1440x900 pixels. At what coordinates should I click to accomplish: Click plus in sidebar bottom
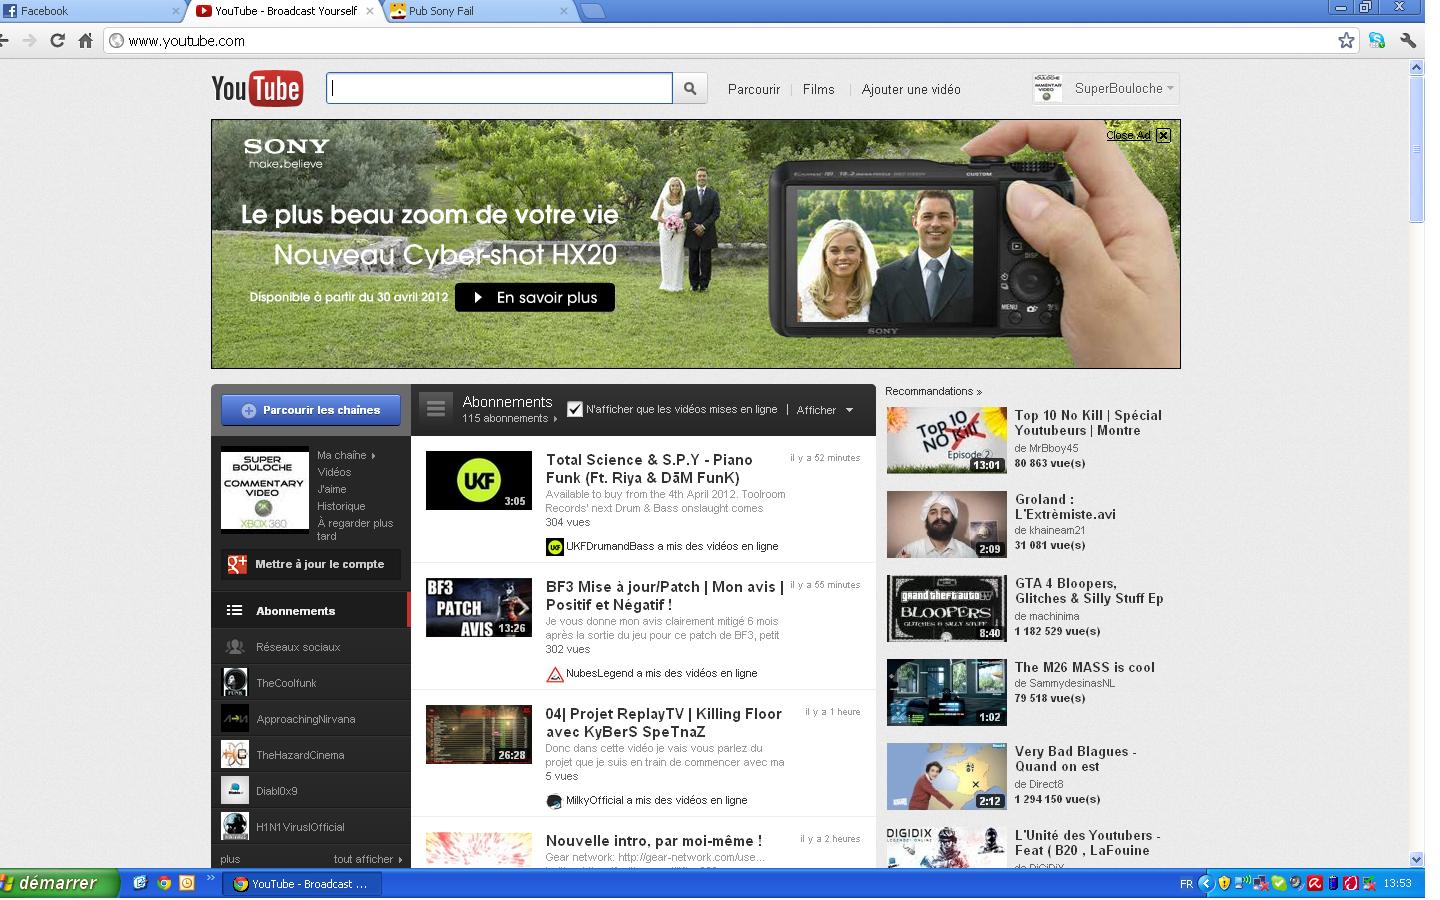(x=230, y=859)
